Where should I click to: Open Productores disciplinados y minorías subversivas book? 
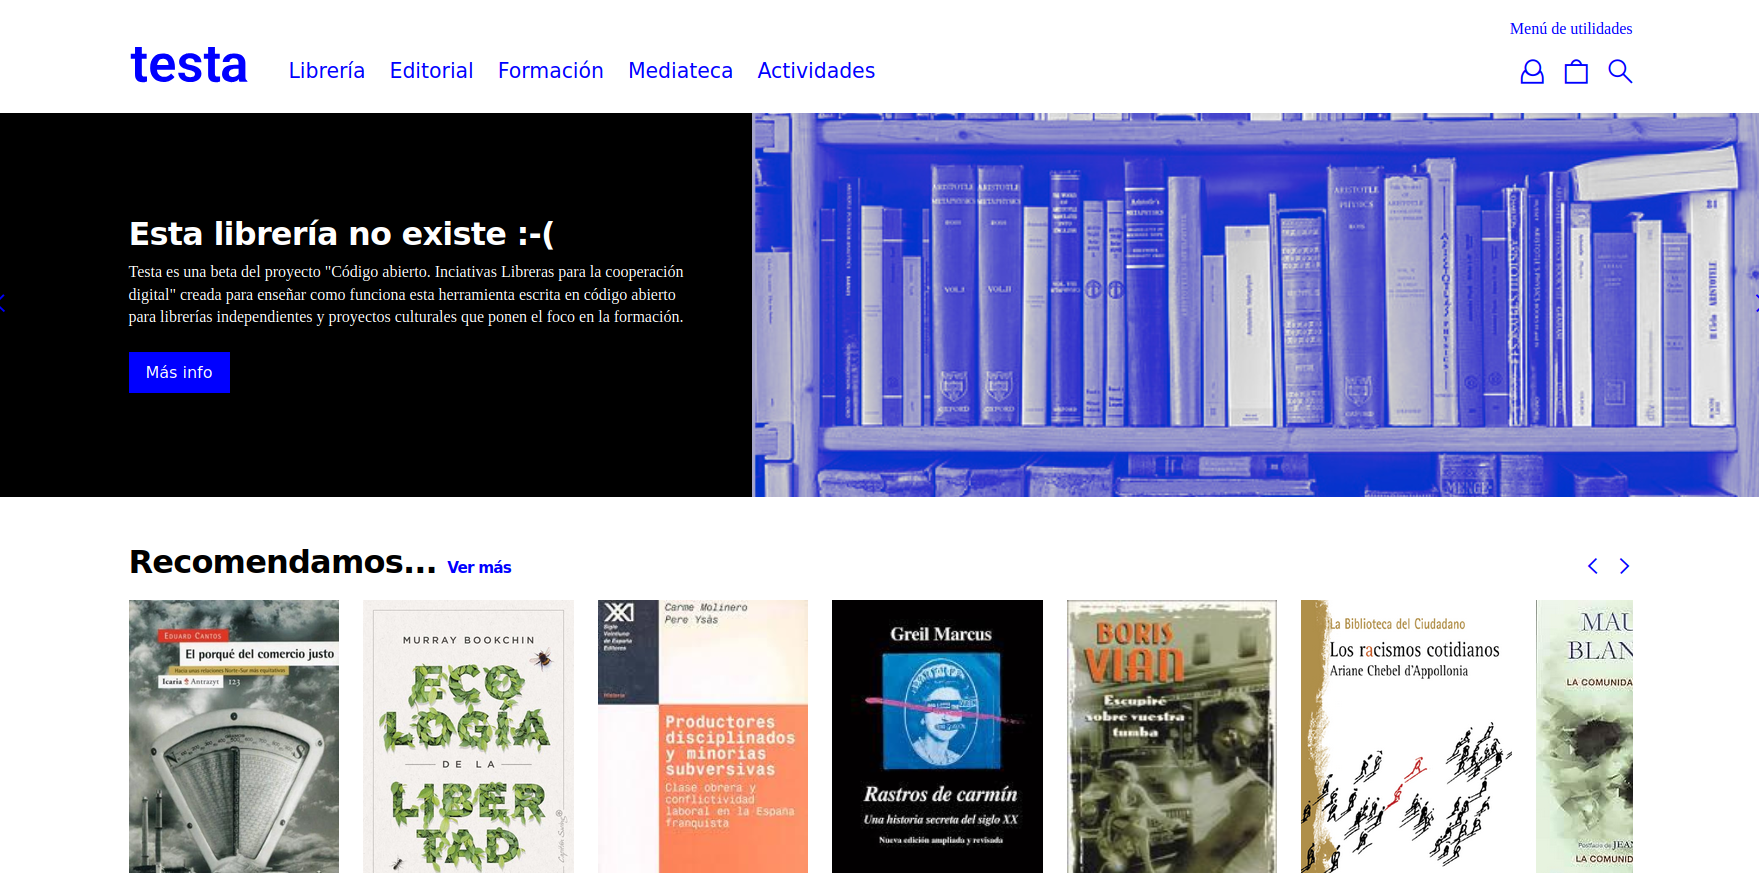(703, 736)
